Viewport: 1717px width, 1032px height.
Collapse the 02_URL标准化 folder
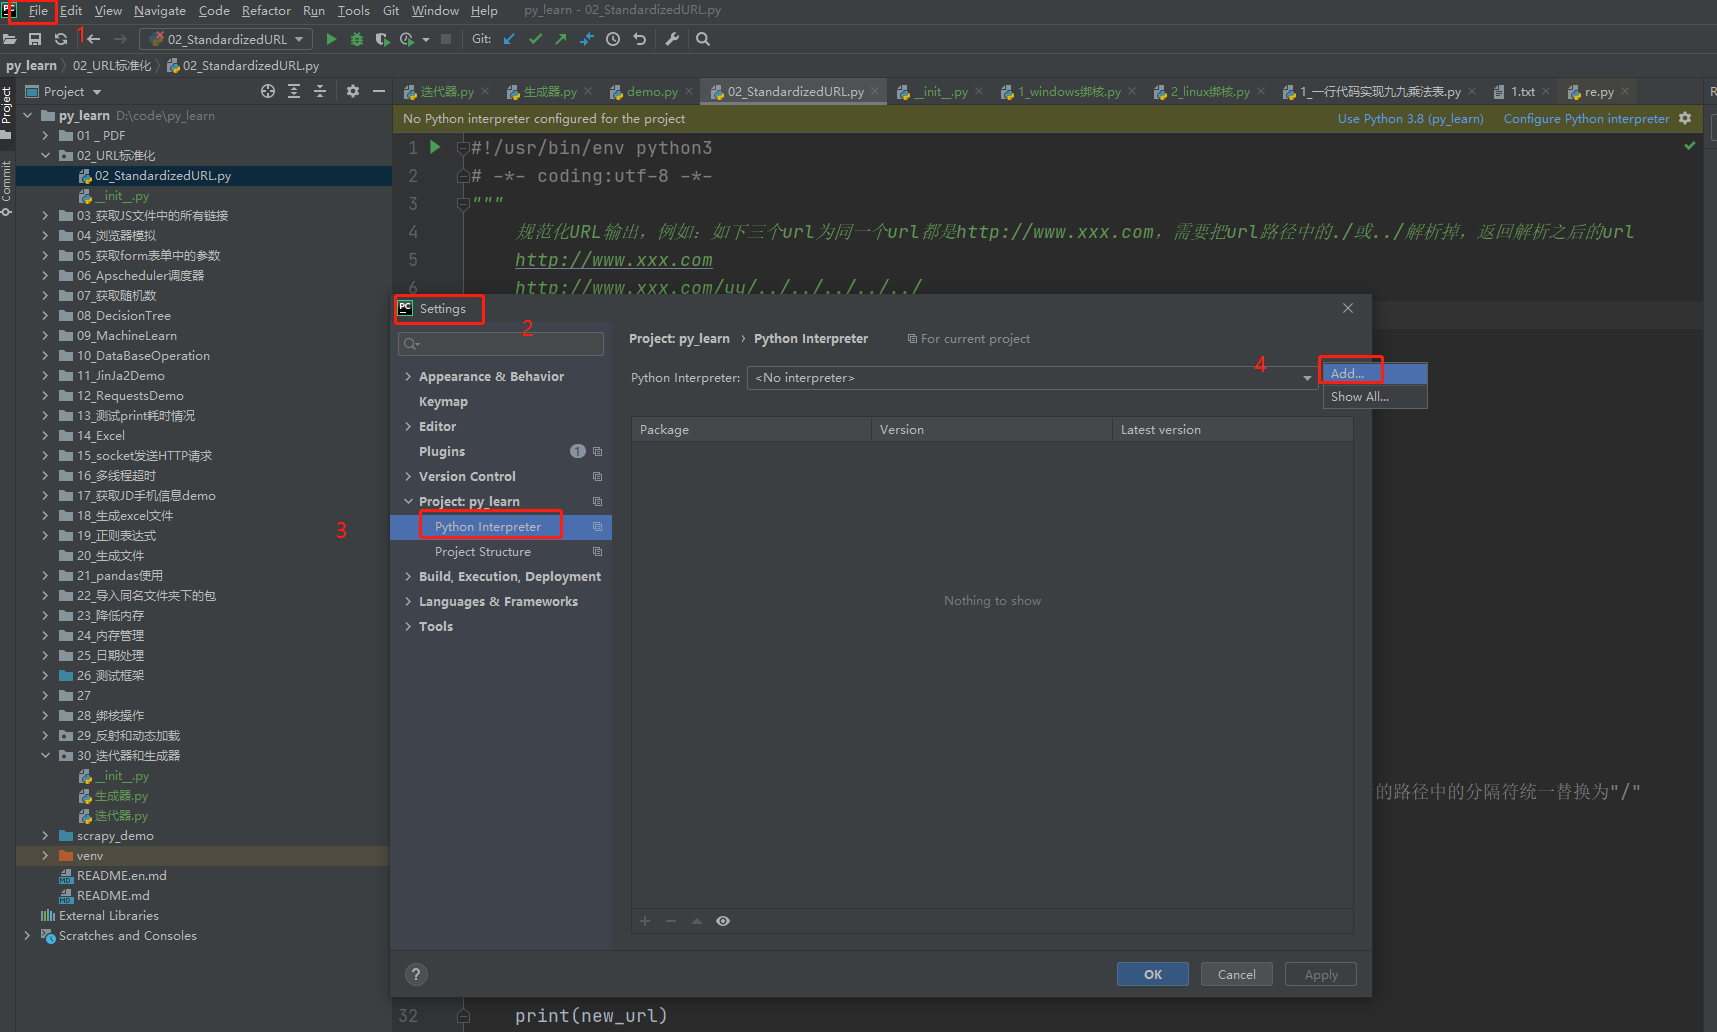coord(45,155)
